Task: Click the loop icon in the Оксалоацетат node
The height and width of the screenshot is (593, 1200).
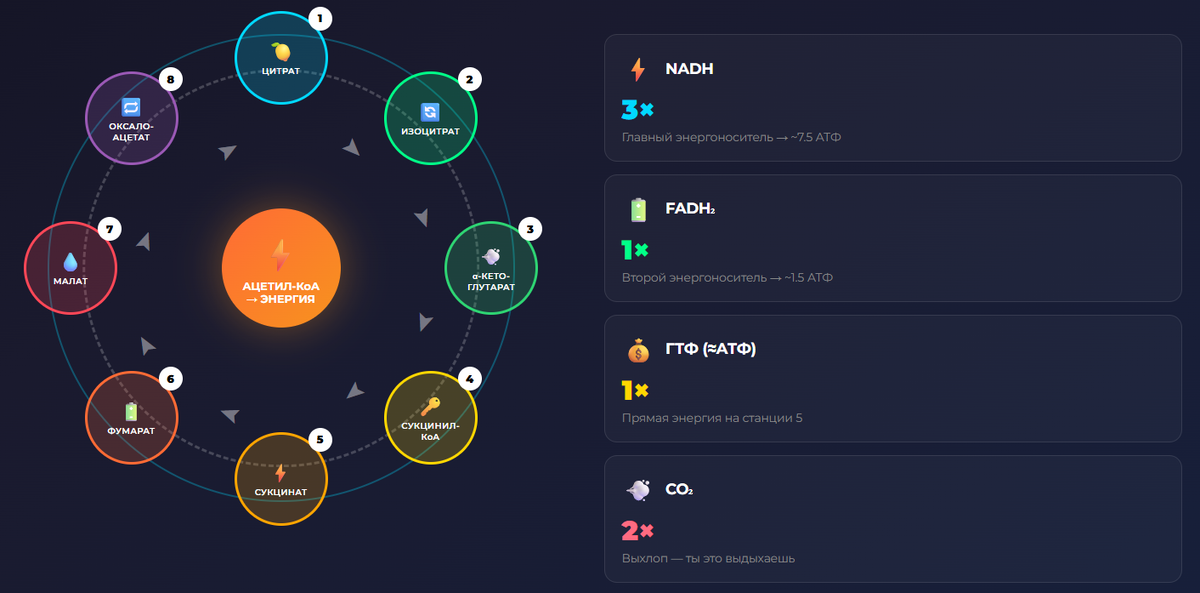Action: click(x=131, y=106)
